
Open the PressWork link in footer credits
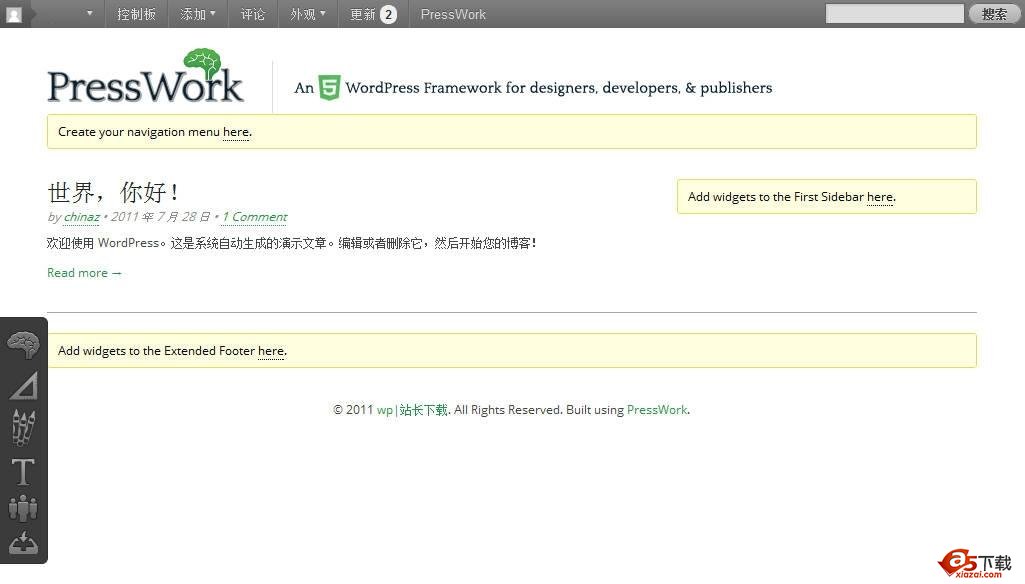[657, 410]
